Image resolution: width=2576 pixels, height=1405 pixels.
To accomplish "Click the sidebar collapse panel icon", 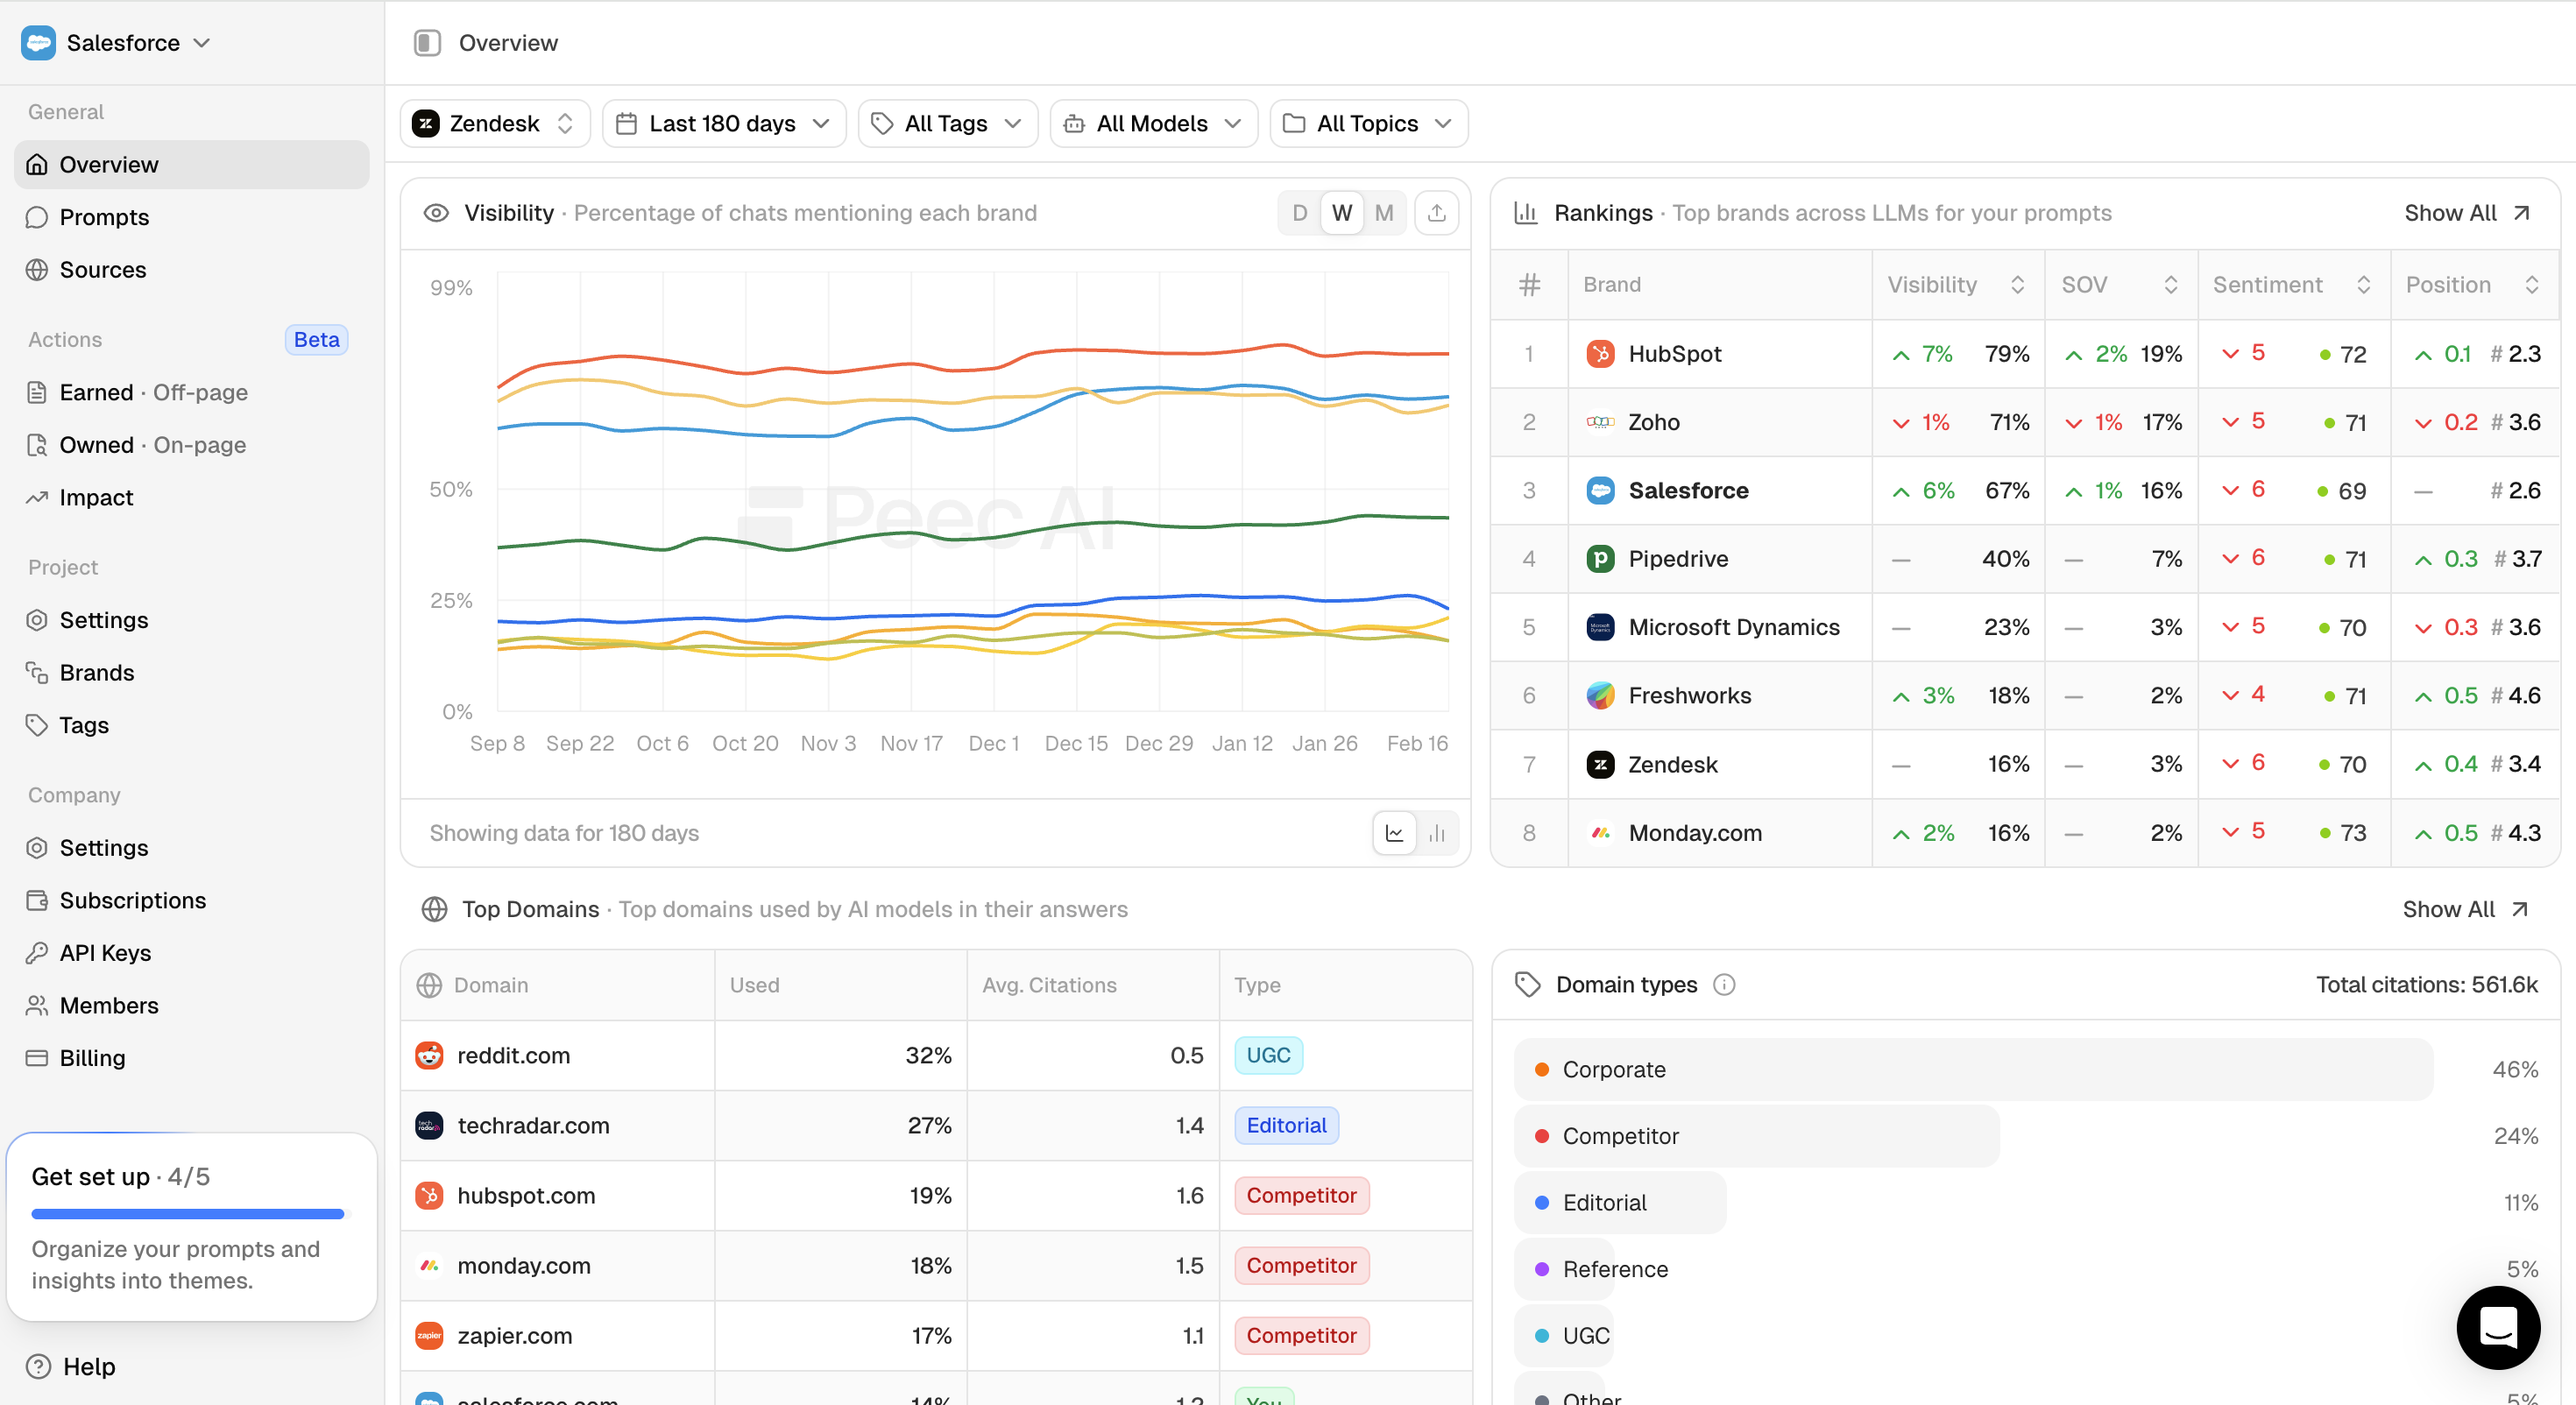I will 427,43.
